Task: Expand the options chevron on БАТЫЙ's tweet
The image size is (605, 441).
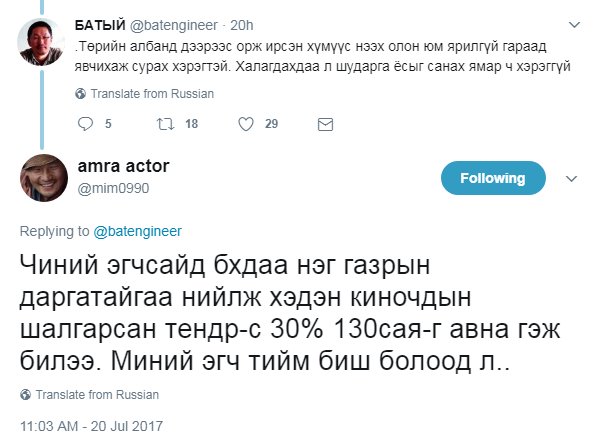Action: point(575,25)
